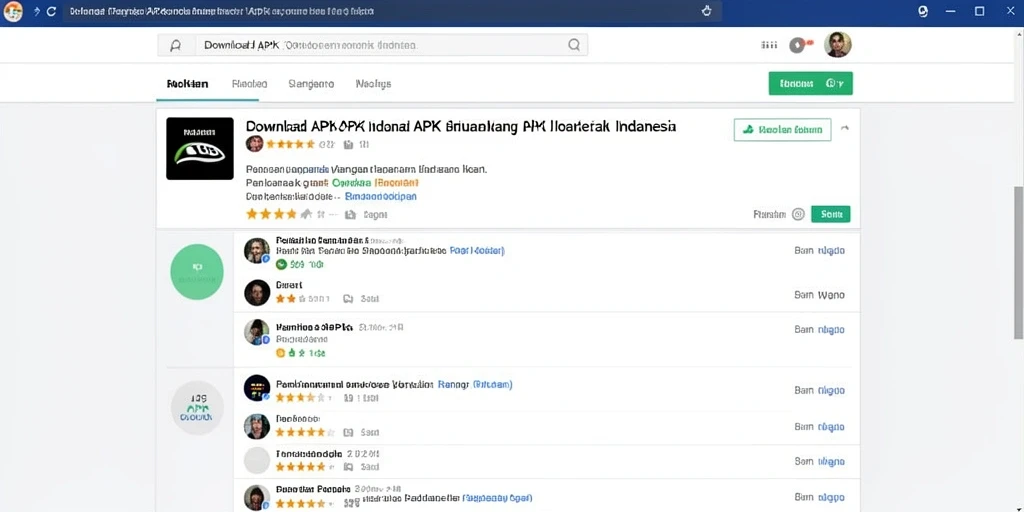
Task: Open the blue link in the bottom review row
Action: [x=498, y=498]
